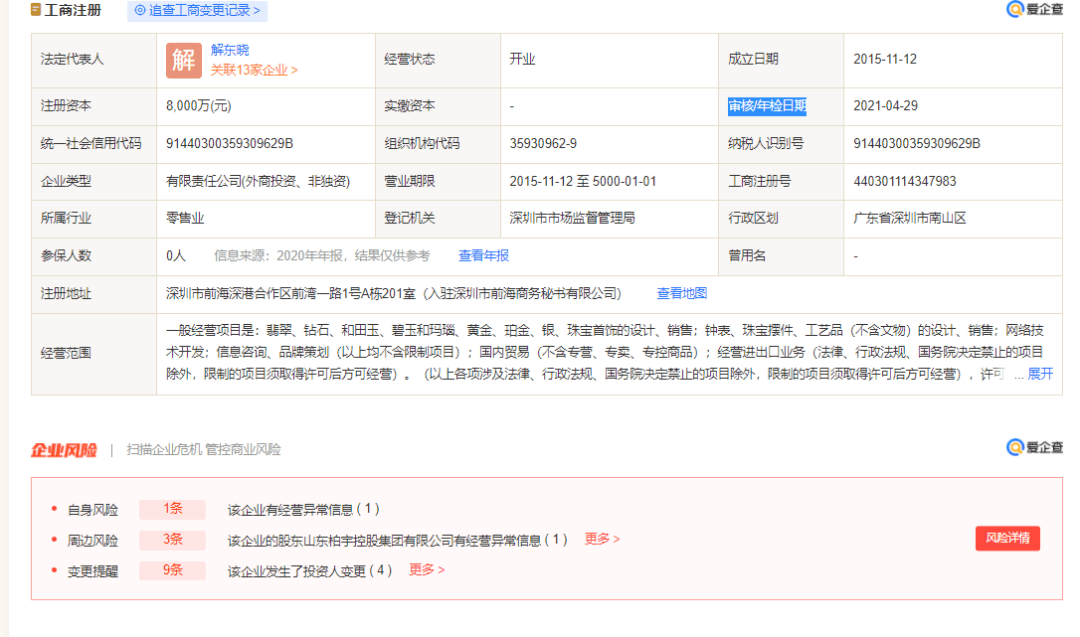This screenshot has width=1080, height=637.
Task: Open 追查工商变更记录 records
Action: coord(197,11)
